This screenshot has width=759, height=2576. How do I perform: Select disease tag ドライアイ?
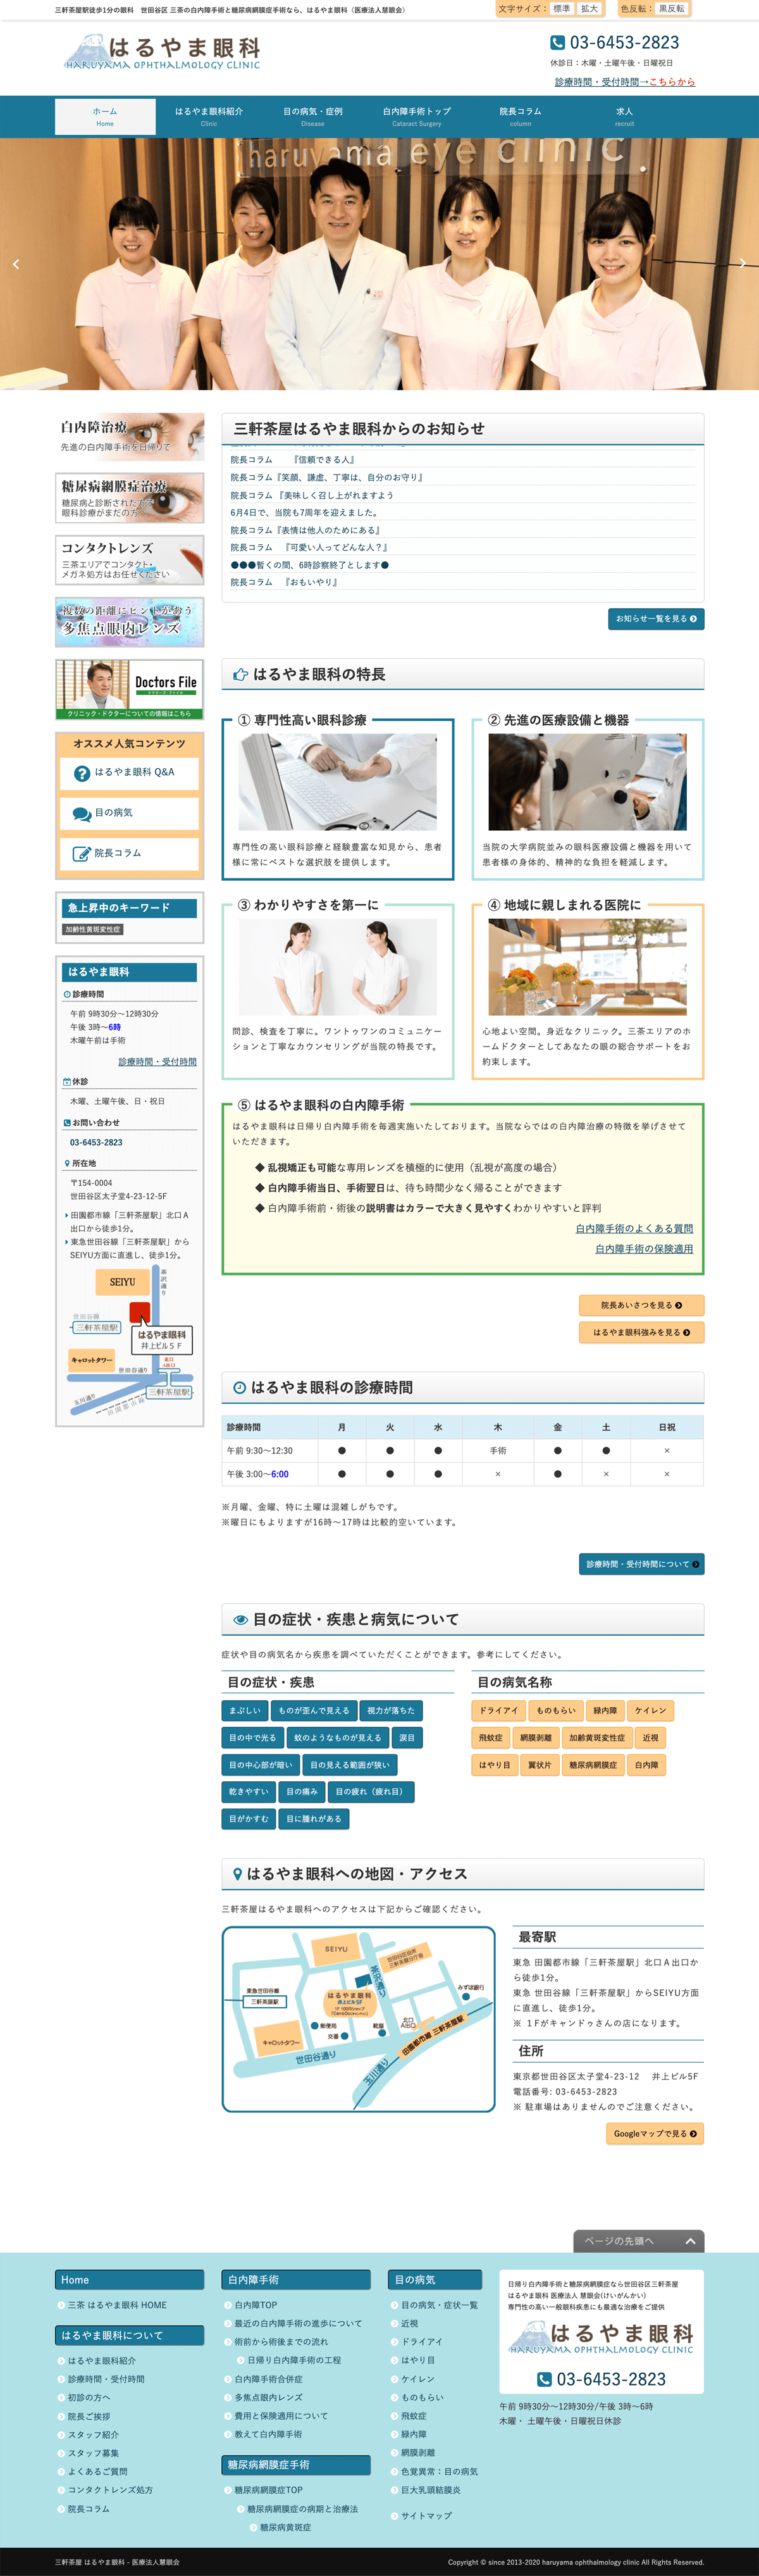pos(498,1710)
